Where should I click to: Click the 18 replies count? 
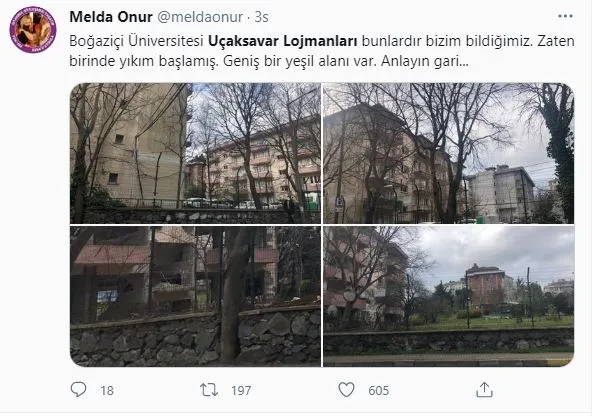point(107,390)
